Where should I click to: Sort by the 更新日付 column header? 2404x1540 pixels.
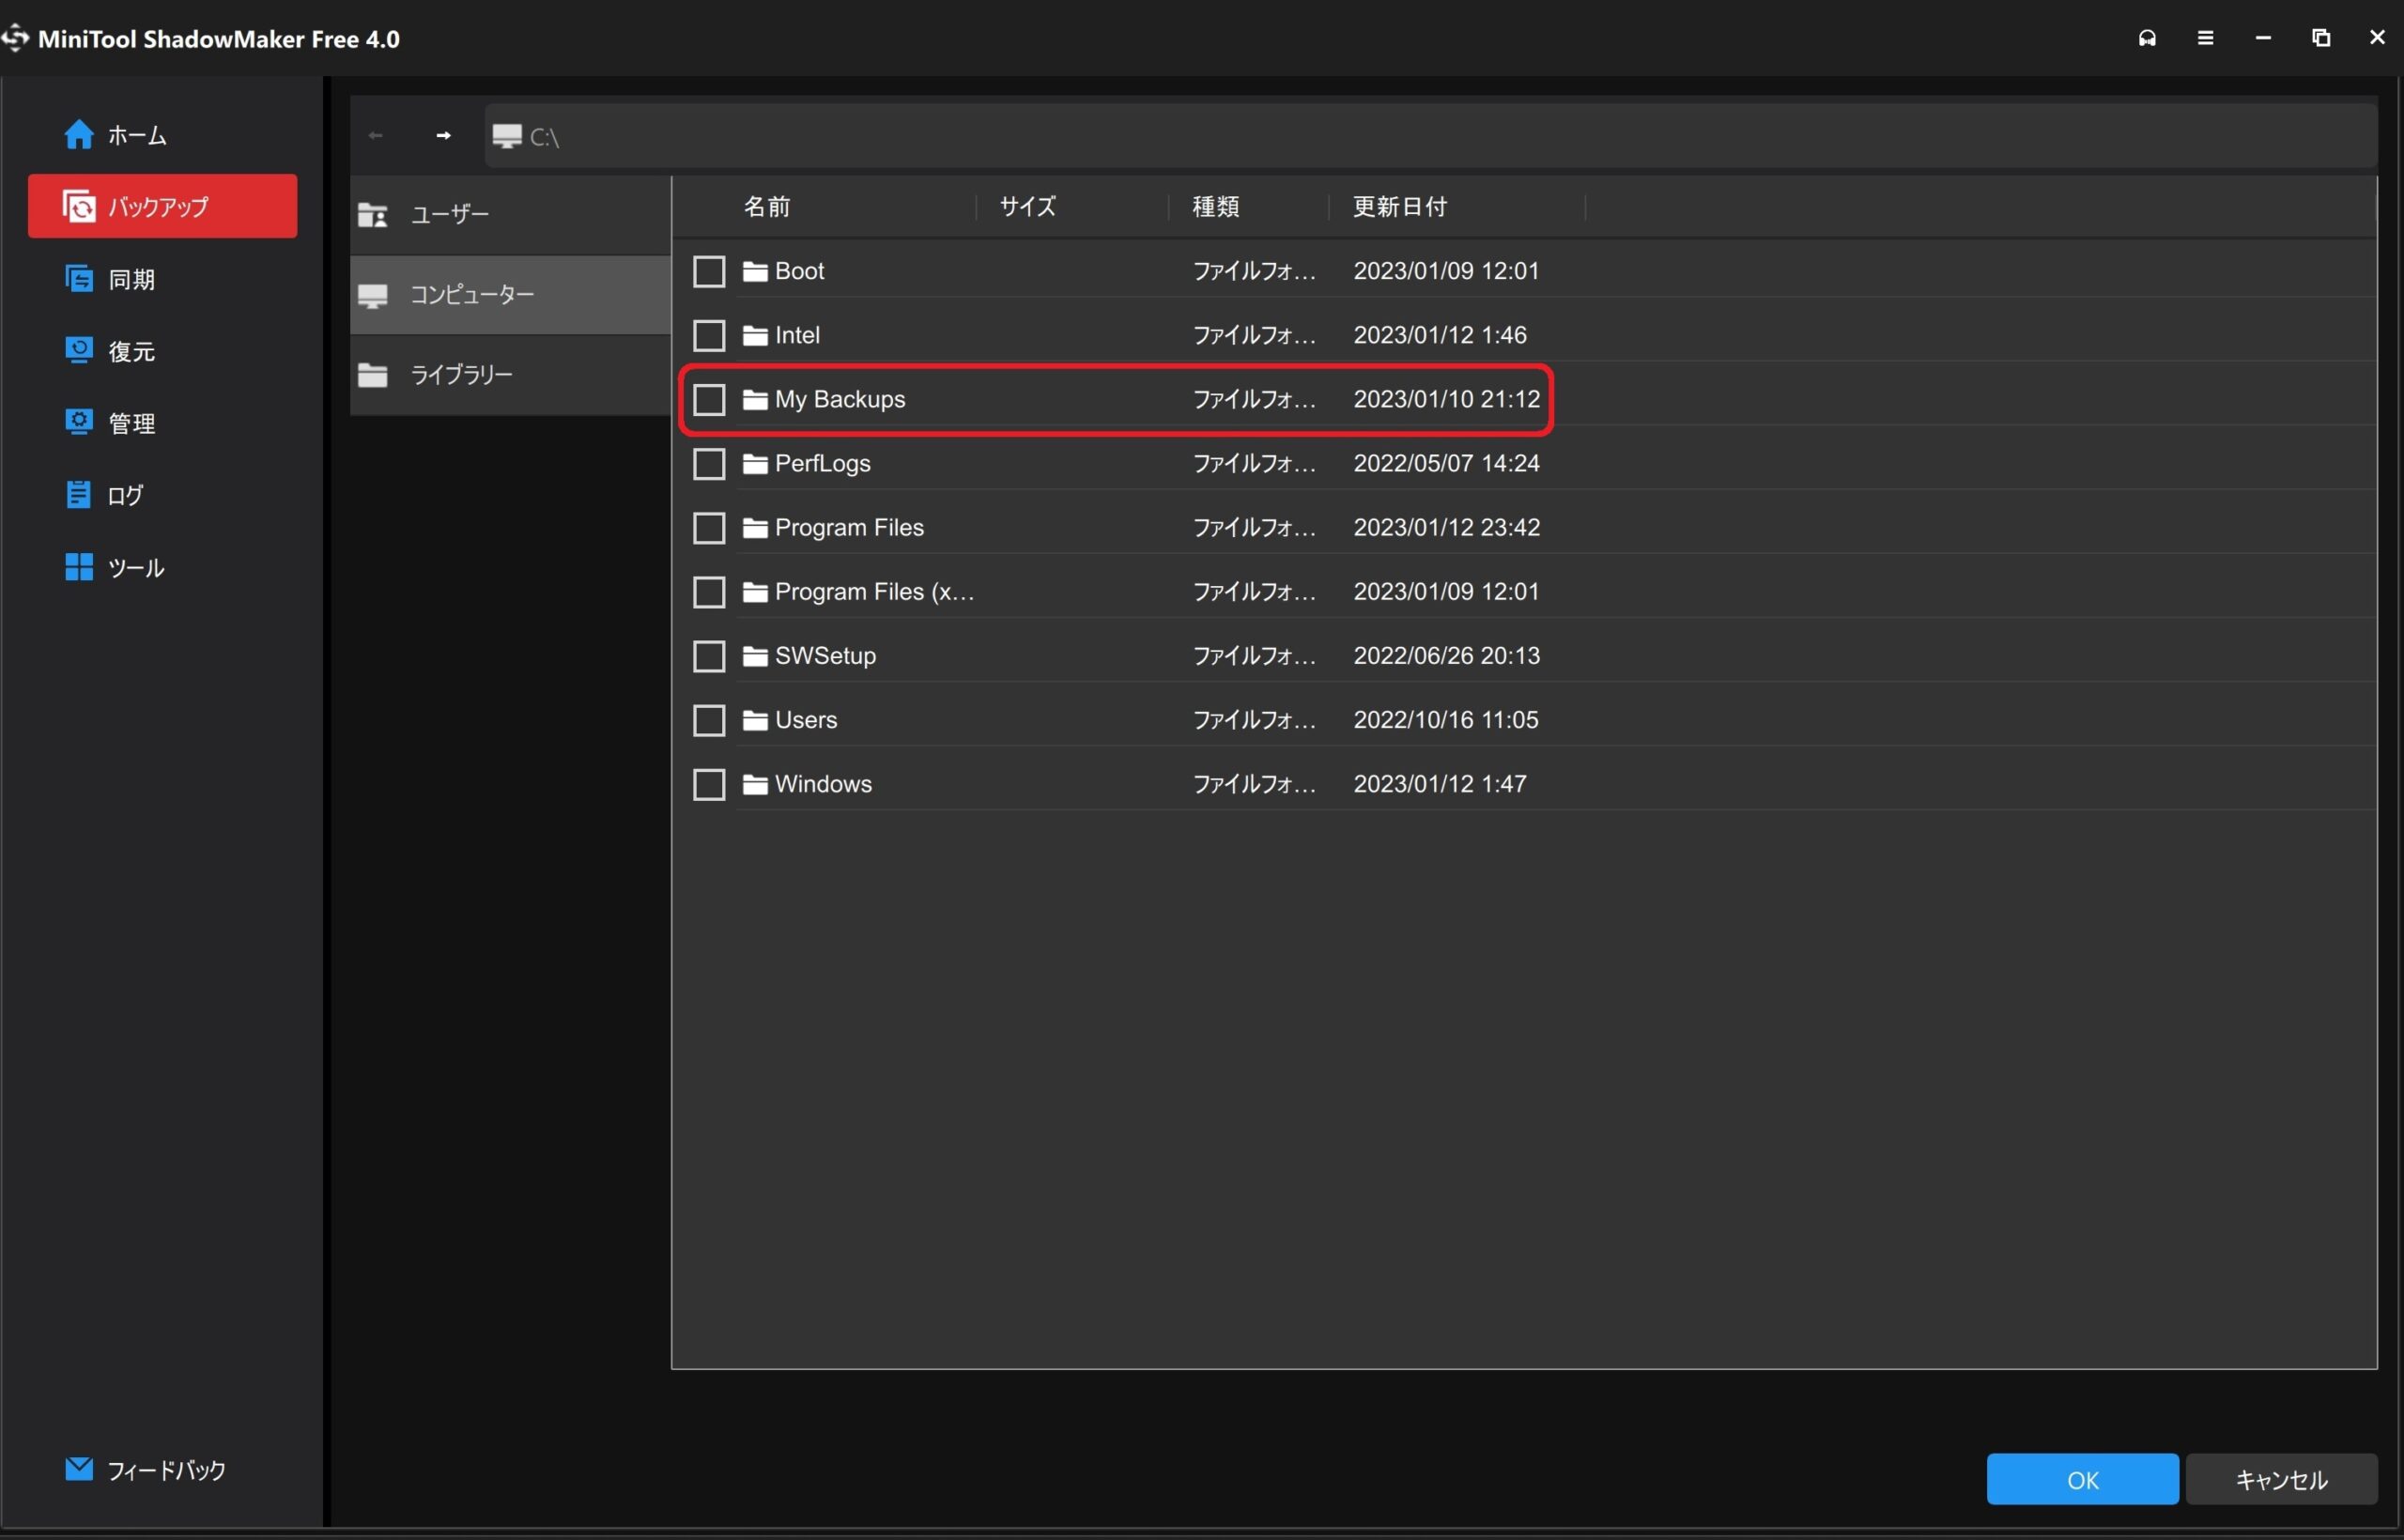click(x=1400, y=206)
